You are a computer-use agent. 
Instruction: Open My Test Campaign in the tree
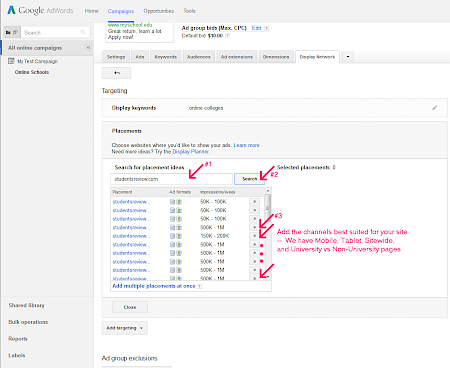[x=38, y=61]
